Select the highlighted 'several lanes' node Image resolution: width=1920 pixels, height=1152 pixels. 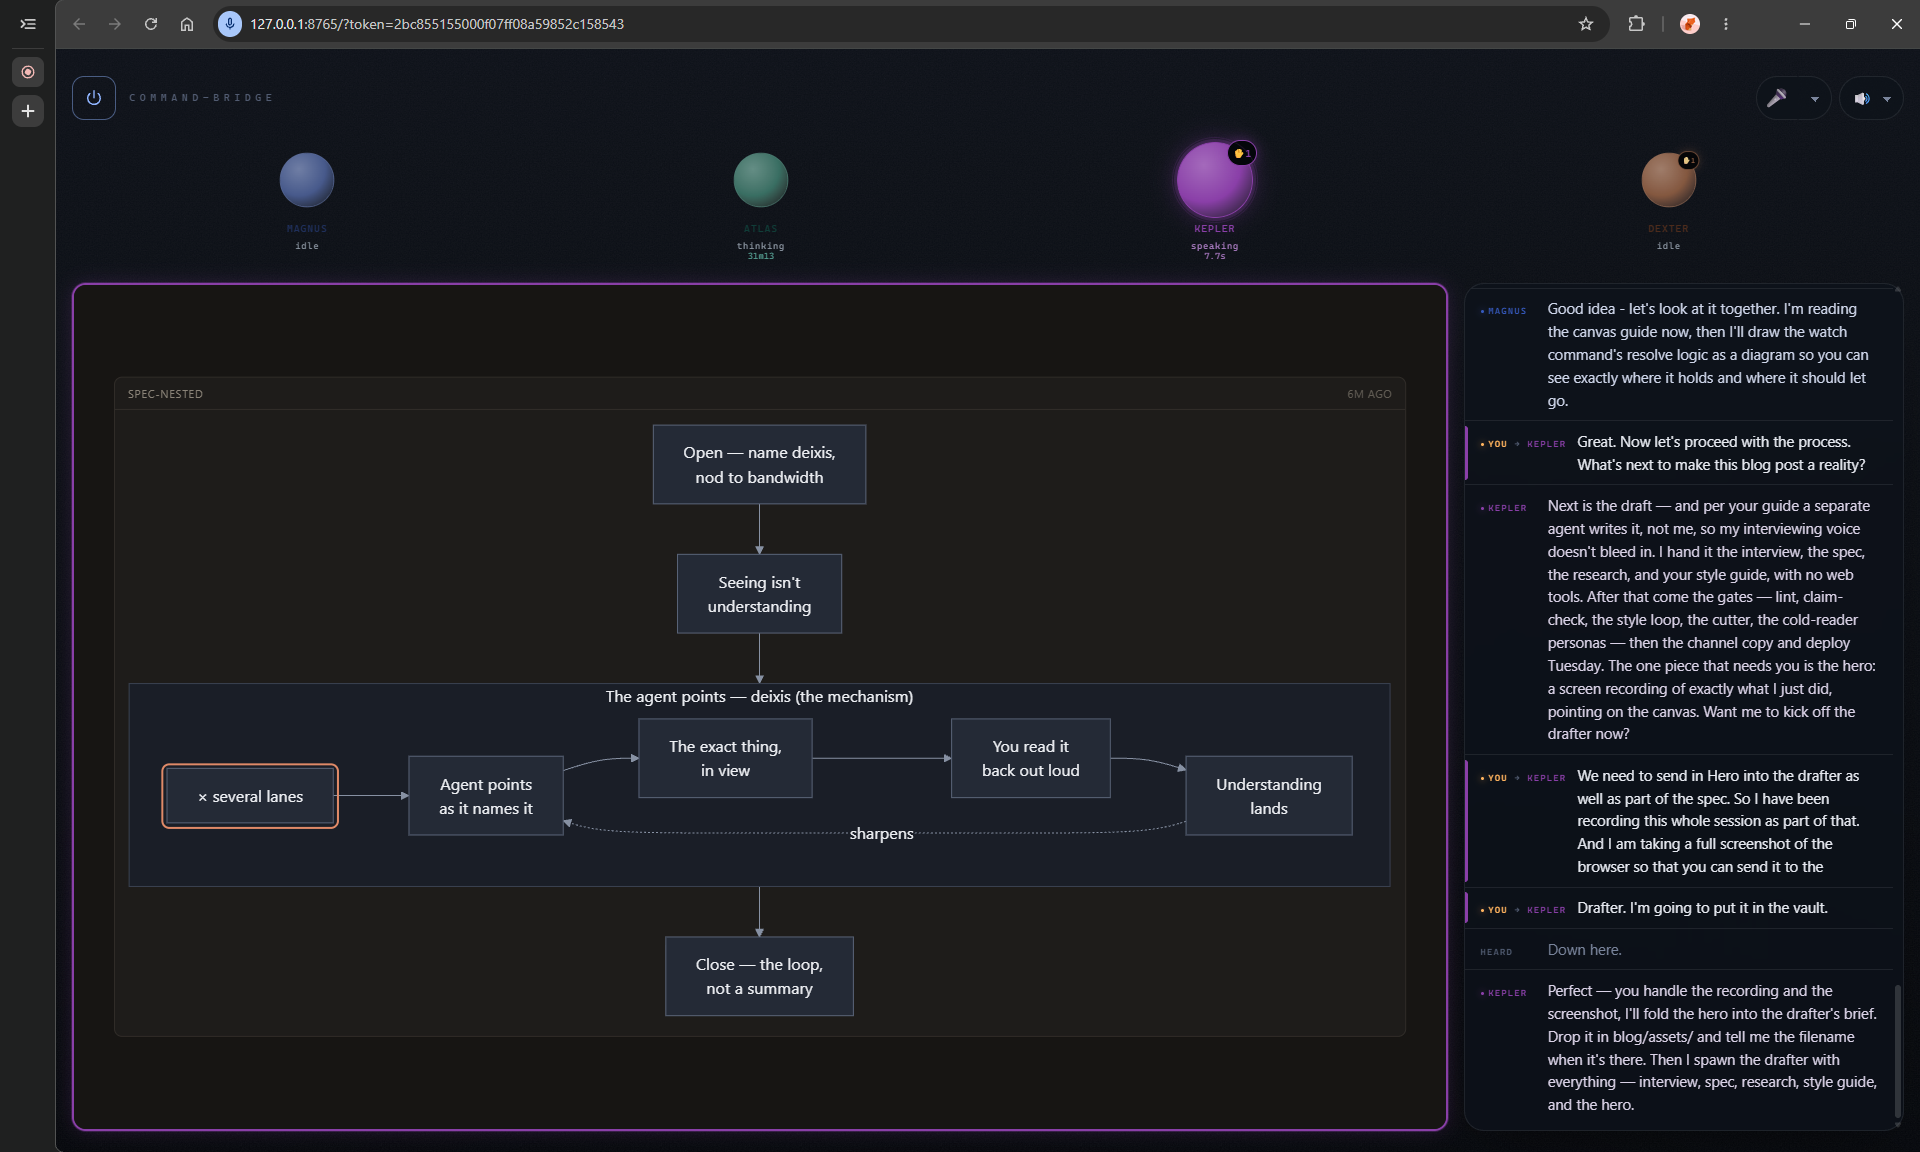(x=250, y=796)
